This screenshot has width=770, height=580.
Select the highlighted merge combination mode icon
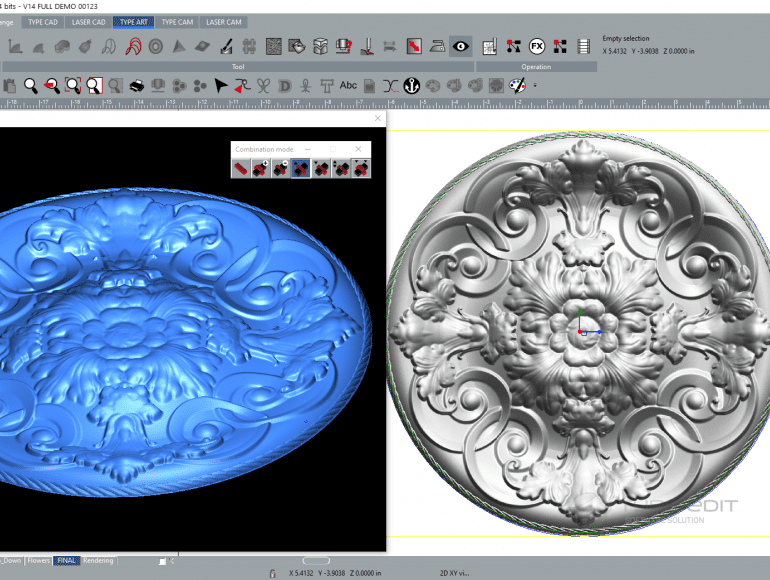pos(301,169)
